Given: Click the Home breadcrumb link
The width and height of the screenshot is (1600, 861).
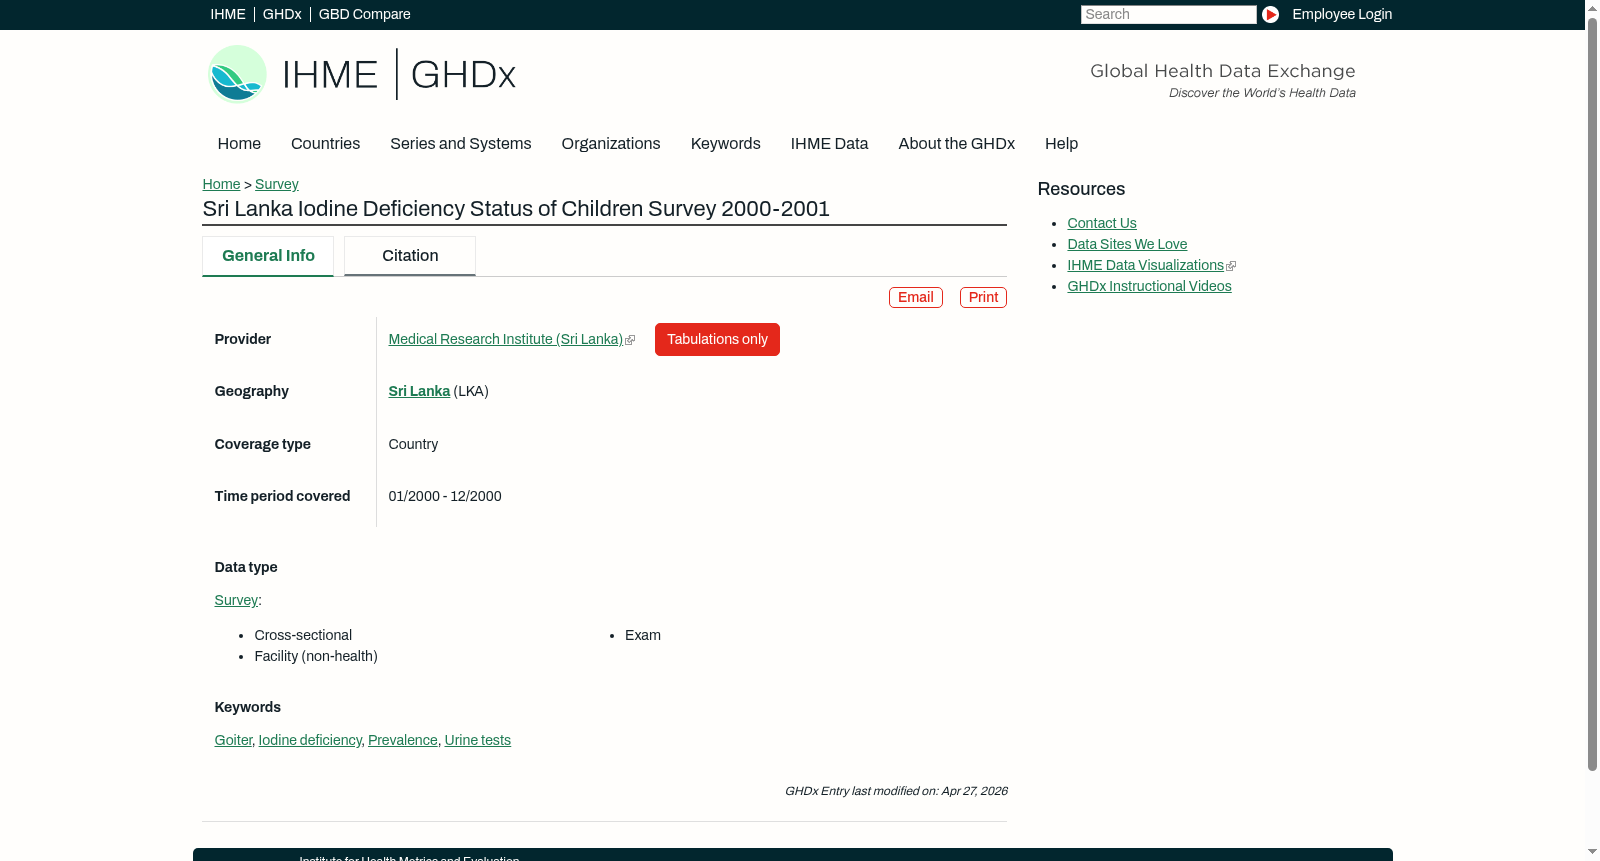Looking at the screenshot, I should point(221,184).
